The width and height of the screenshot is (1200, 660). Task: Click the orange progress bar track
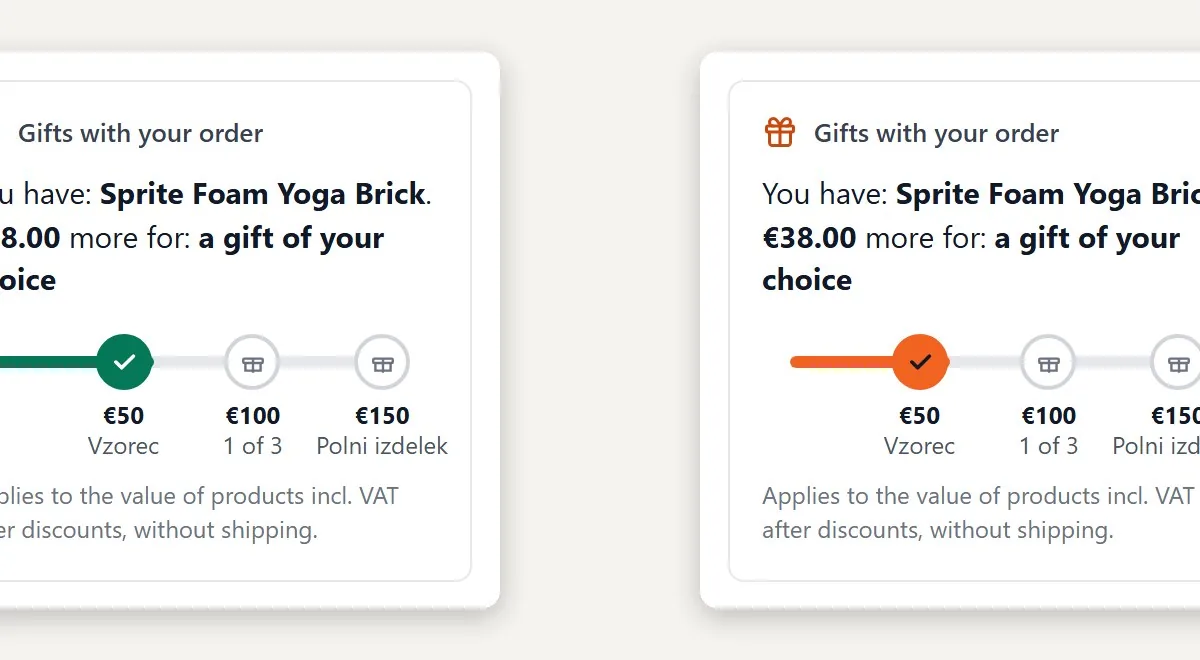click(x=995, y=362)
